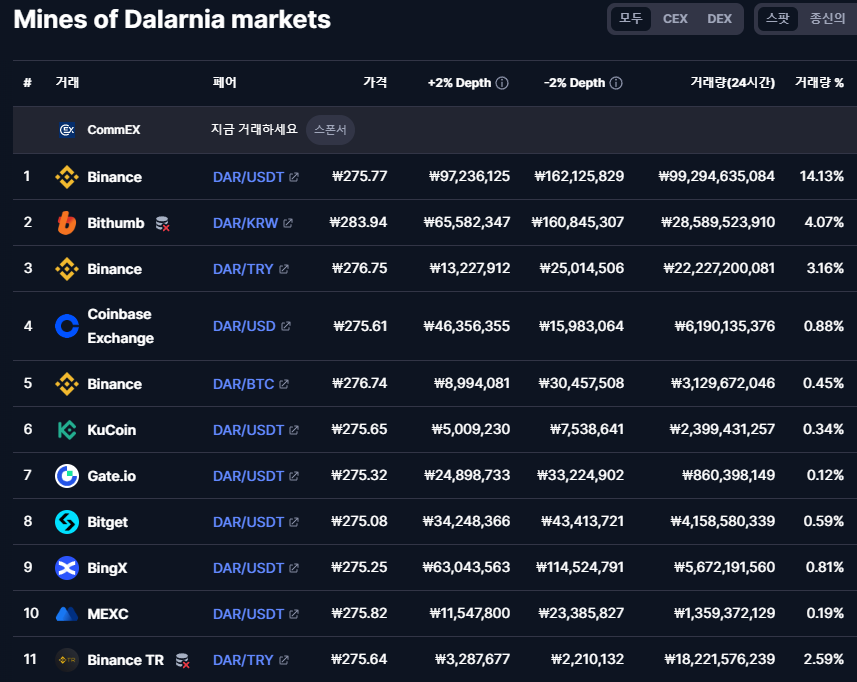Toggle the 스팟 (Spot) market type

pos(777,19)
